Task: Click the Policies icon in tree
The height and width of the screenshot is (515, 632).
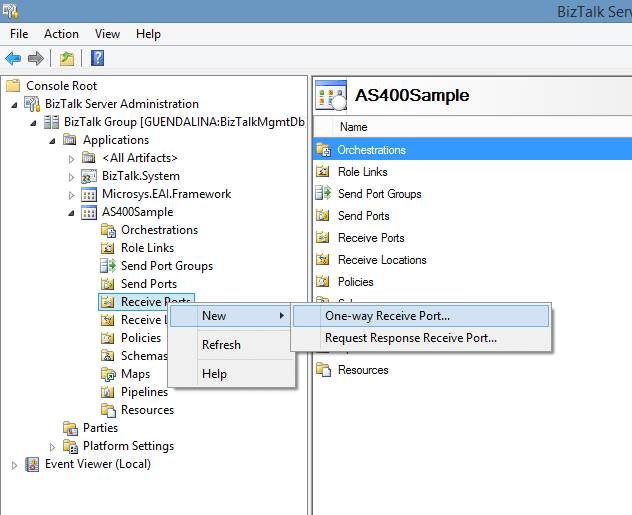Action: [107, 338]
